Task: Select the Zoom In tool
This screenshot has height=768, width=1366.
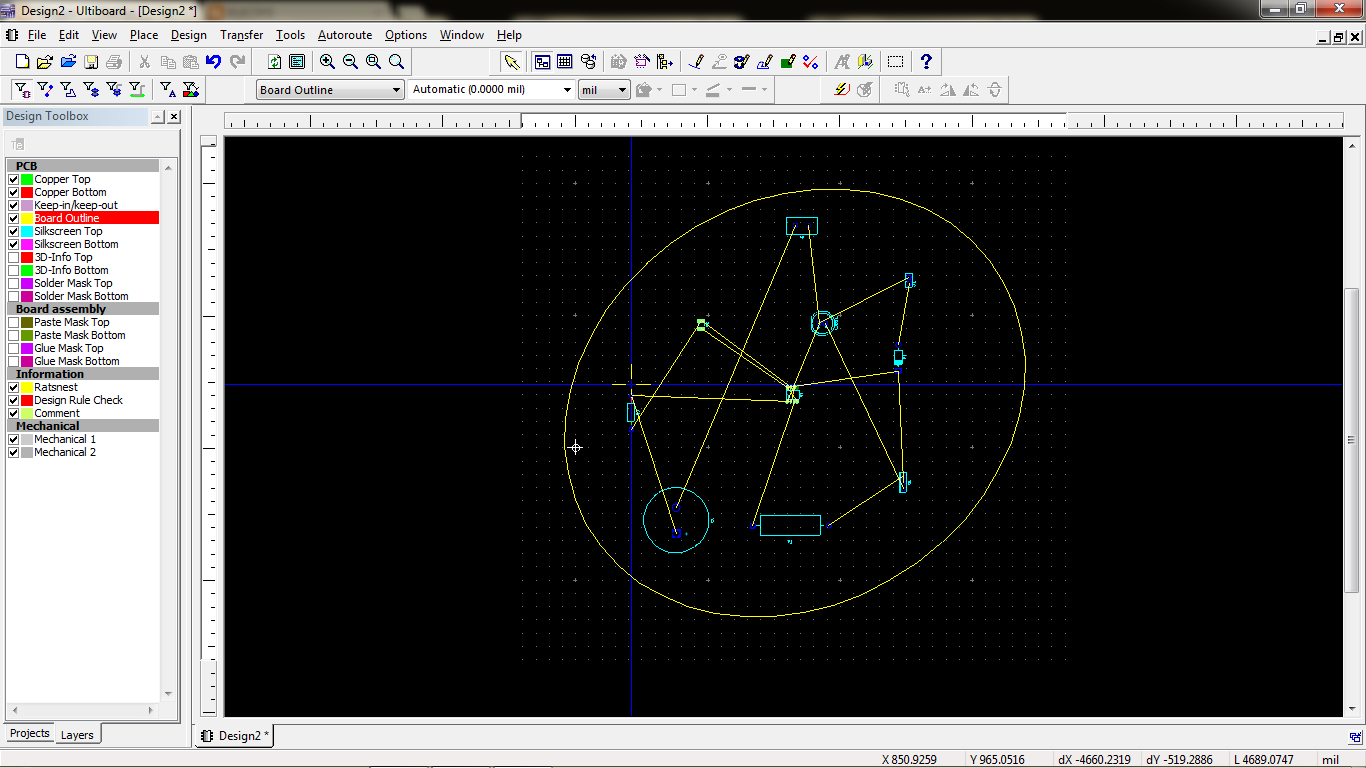Action: 326,61
